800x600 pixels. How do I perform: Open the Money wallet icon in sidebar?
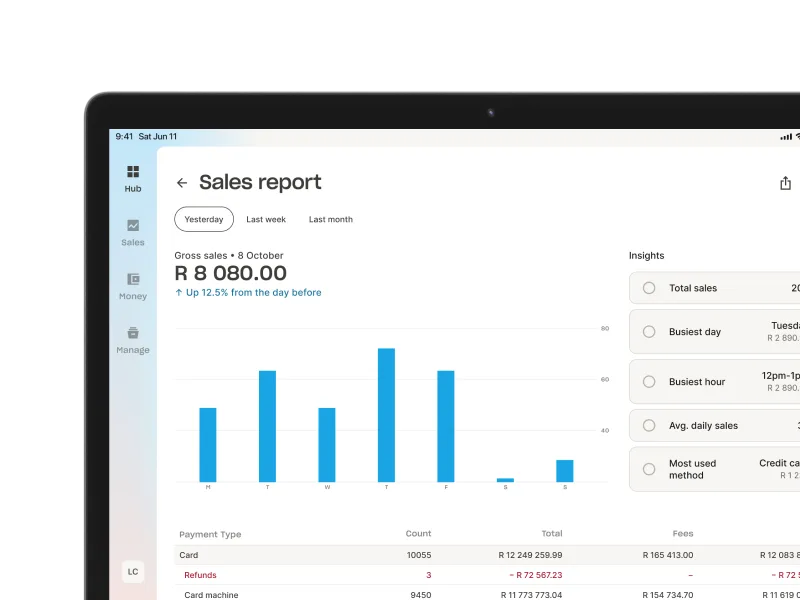[x=133, y=280]
